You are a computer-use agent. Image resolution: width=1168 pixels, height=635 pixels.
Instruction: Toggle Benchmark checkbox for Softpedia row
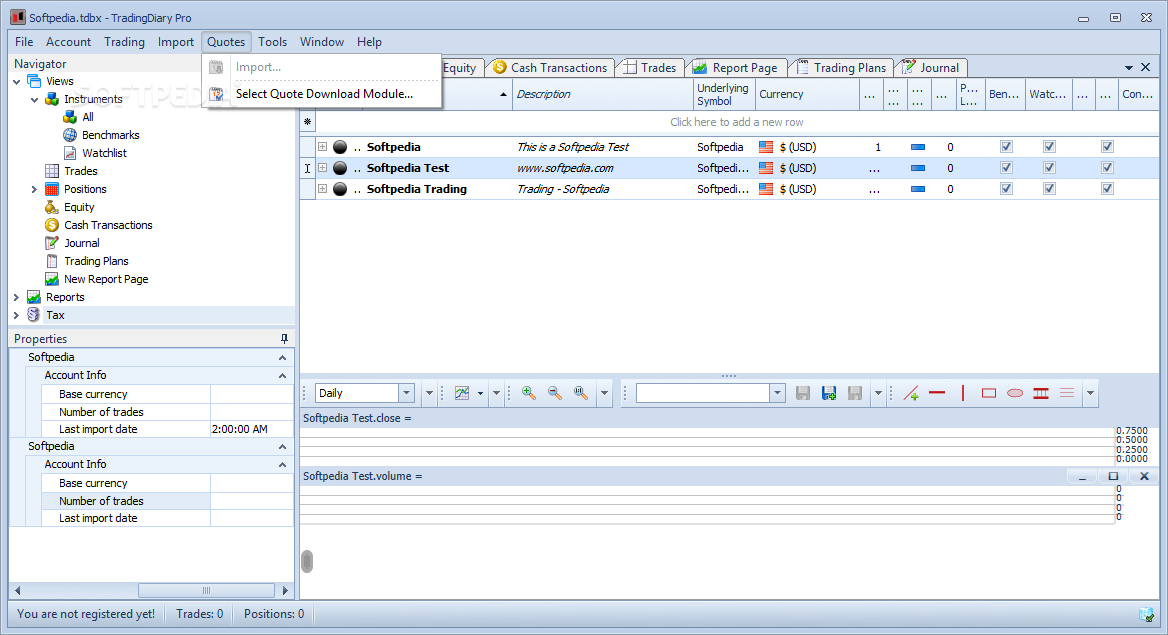(x=1006, y=147)
